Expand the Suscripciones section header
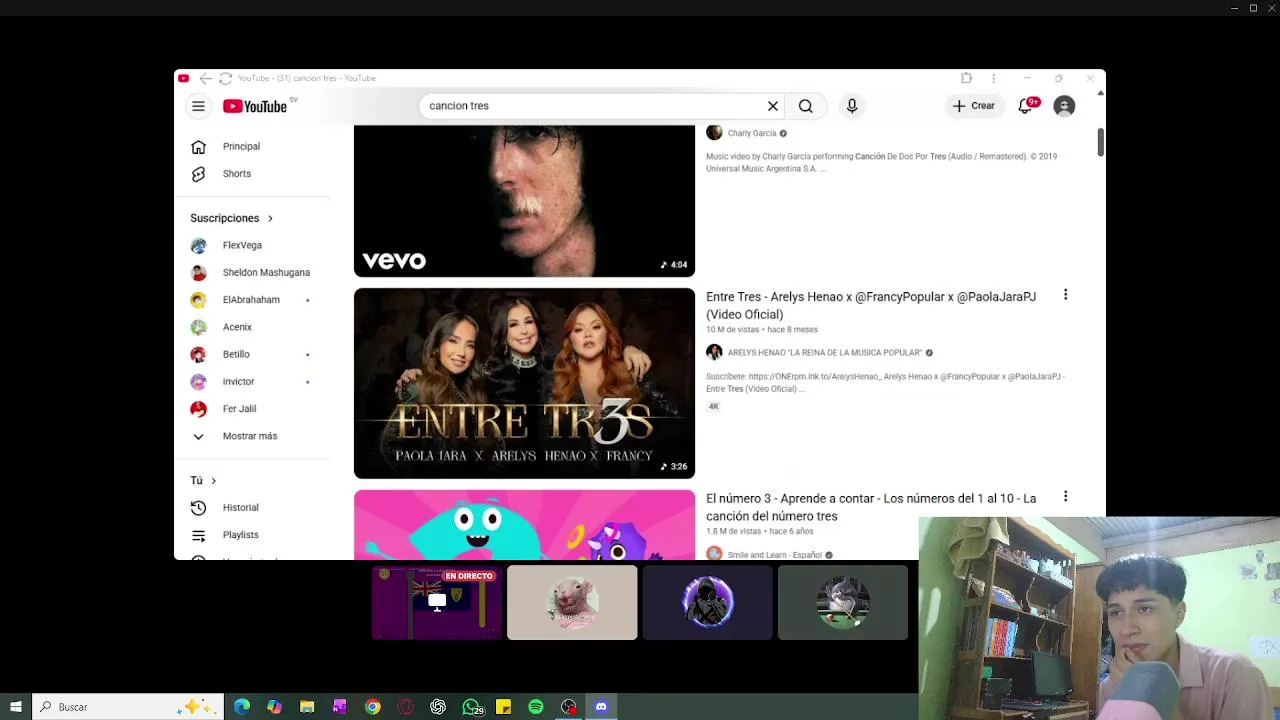The image size is (1280, 720). 231,218
